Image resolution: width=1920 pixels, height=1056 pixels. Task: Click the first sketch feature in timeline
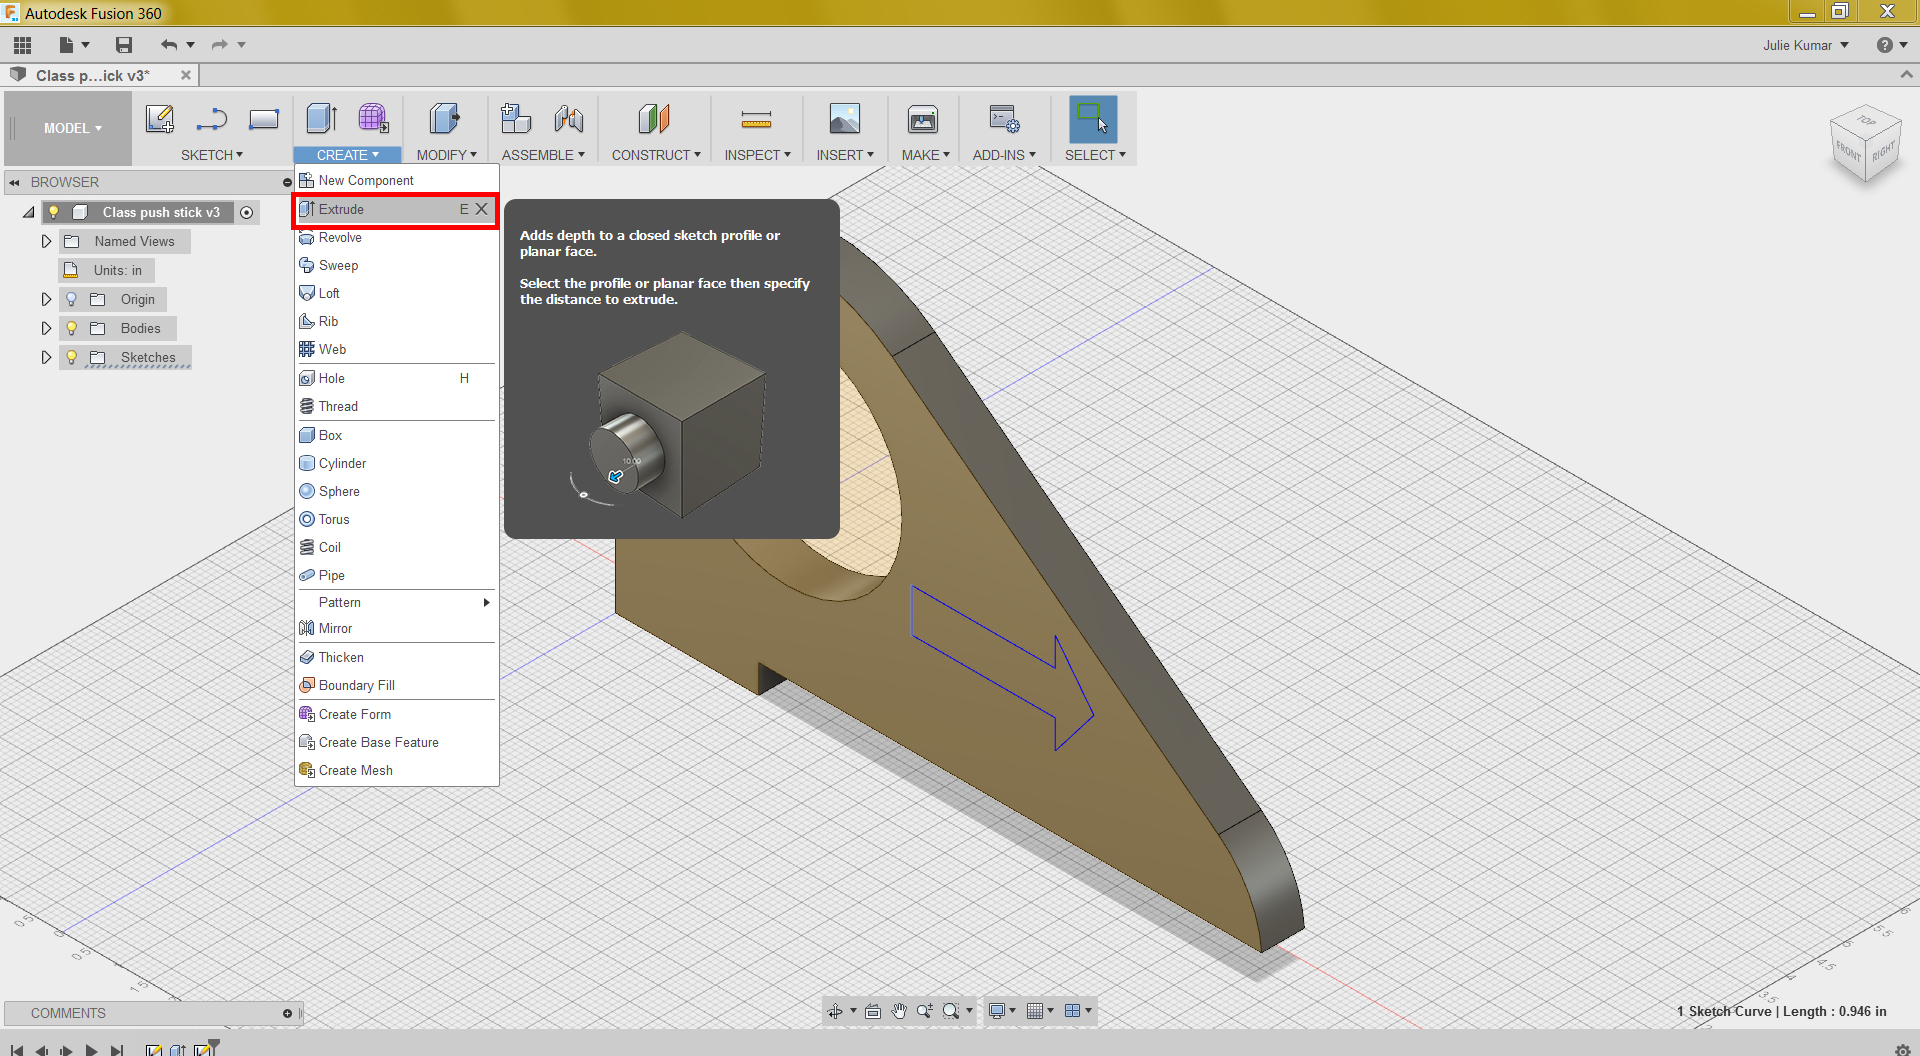153,1050
